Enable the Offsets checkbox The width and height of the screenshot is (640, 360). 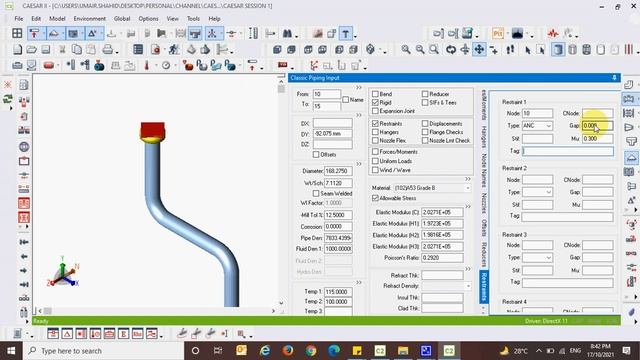click(316, 155)
